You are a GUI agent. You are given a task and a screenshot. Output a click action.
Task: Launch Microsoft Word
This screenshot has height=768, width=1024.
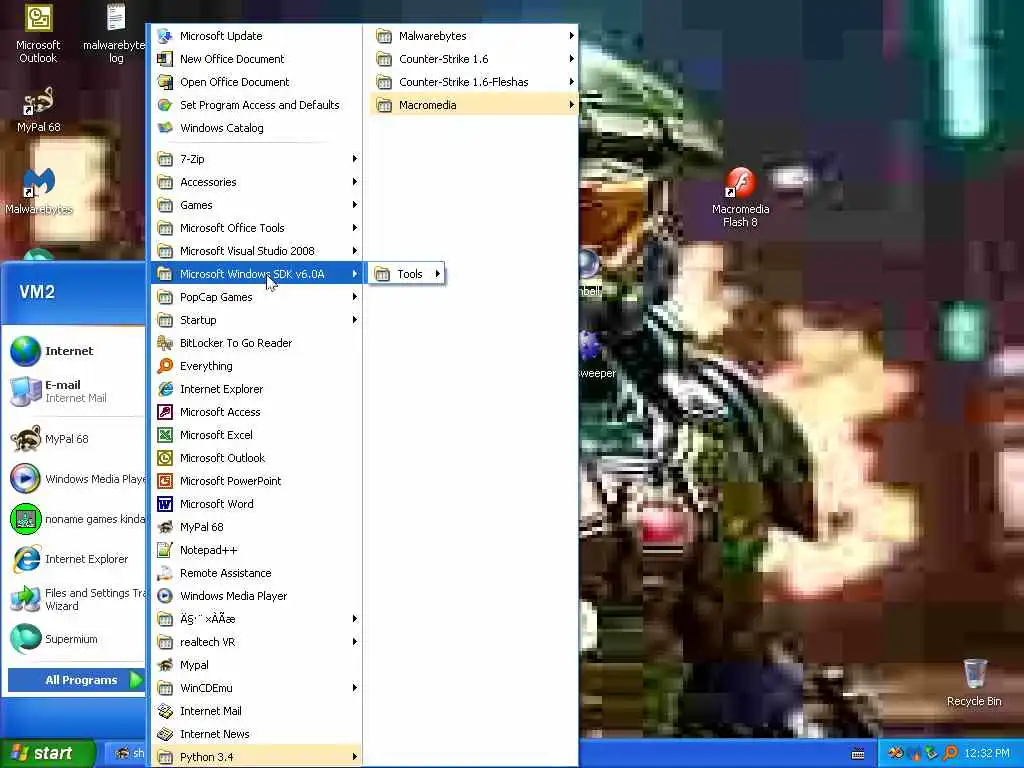point(257,504)
